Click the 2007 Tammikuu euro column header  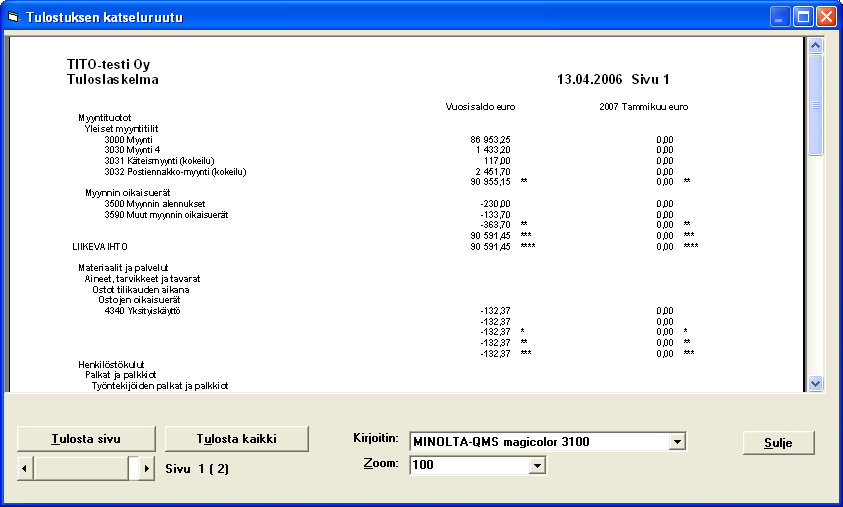tap(644, 106)
